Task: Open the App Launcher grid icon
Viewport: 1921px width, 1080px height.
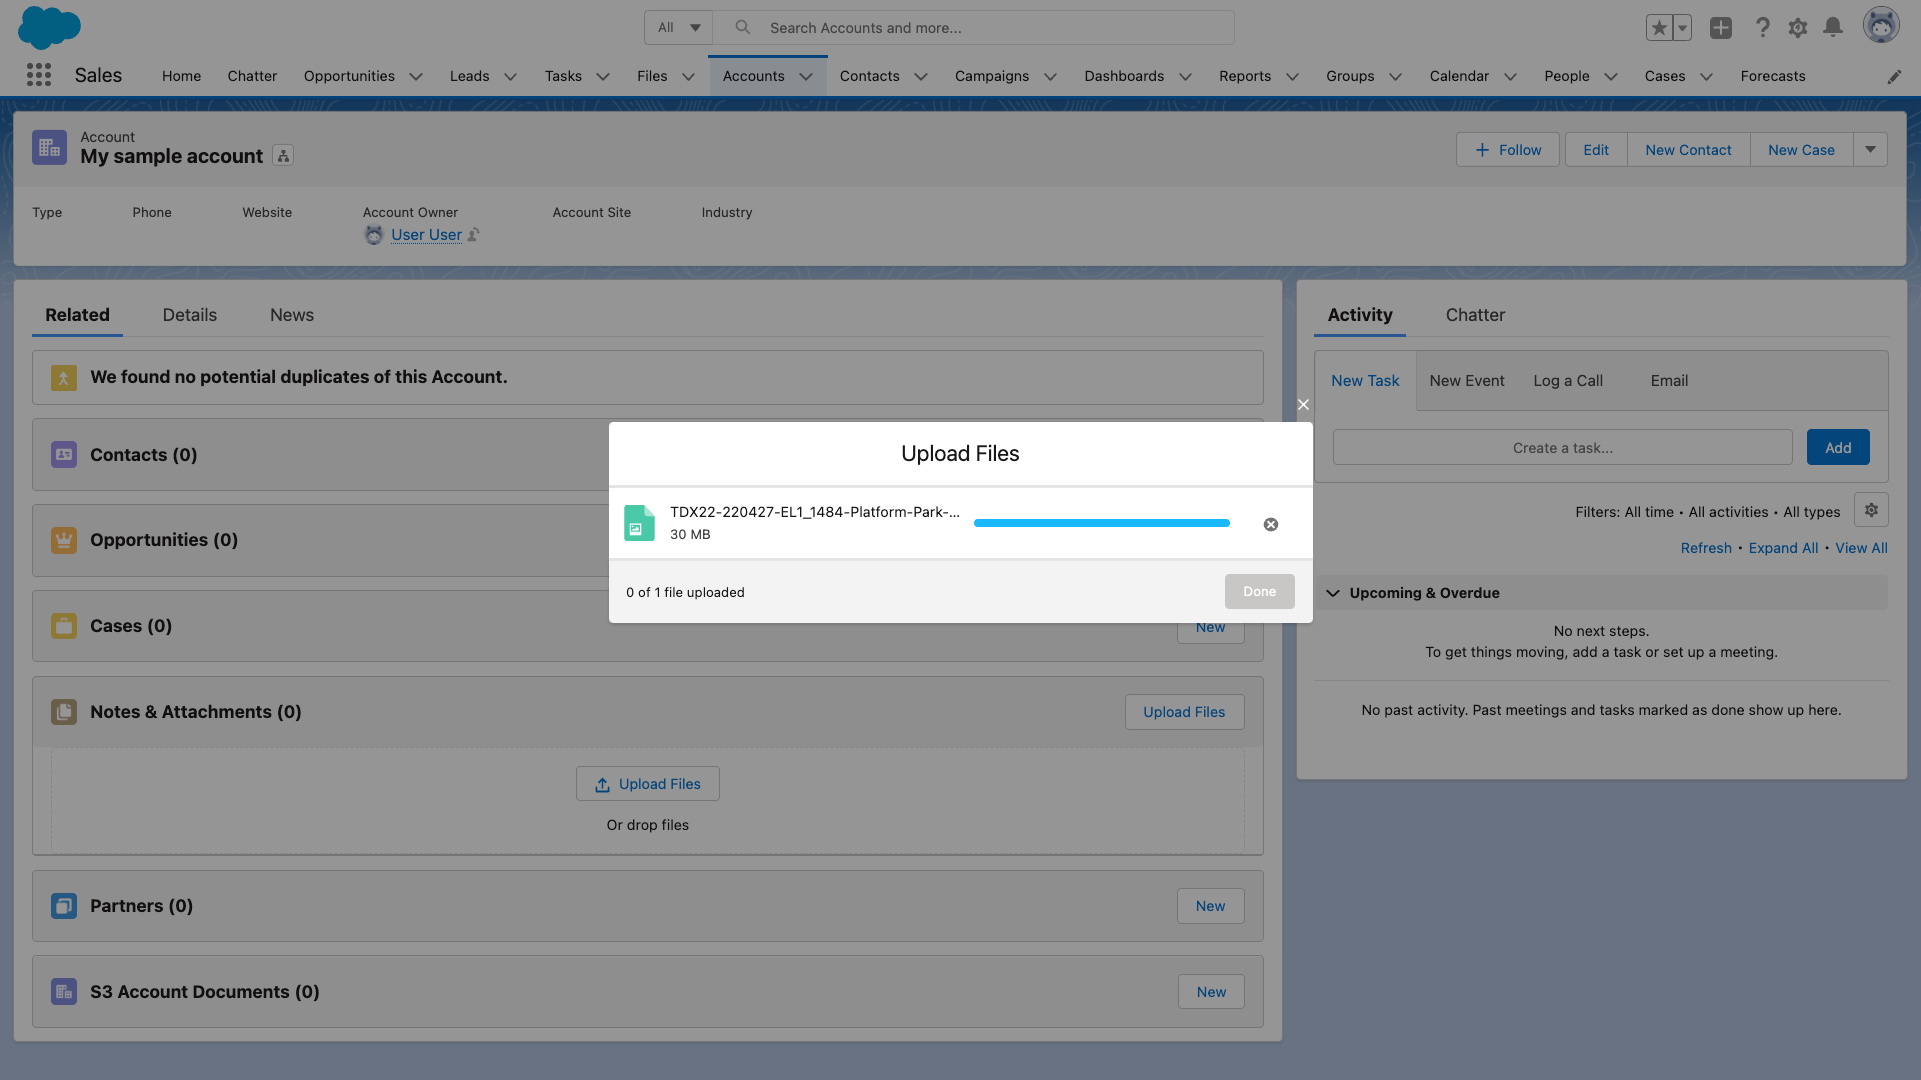Action: click(x=38, y=75)
